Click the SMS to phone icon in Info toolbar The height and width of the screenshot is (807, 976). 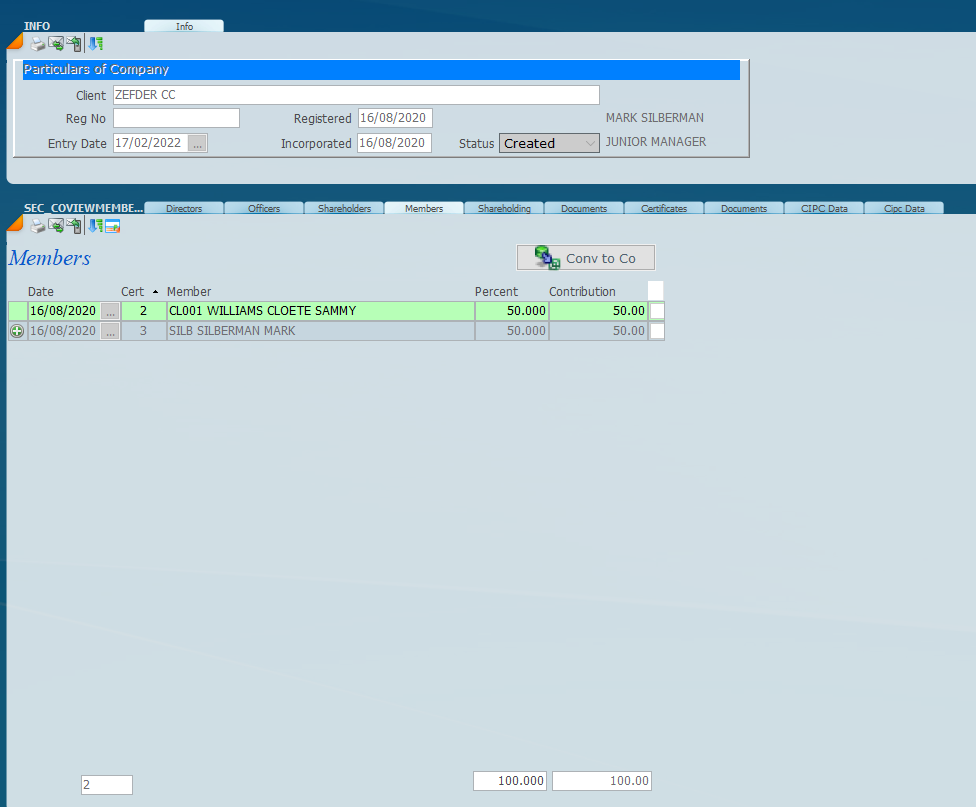74,44
